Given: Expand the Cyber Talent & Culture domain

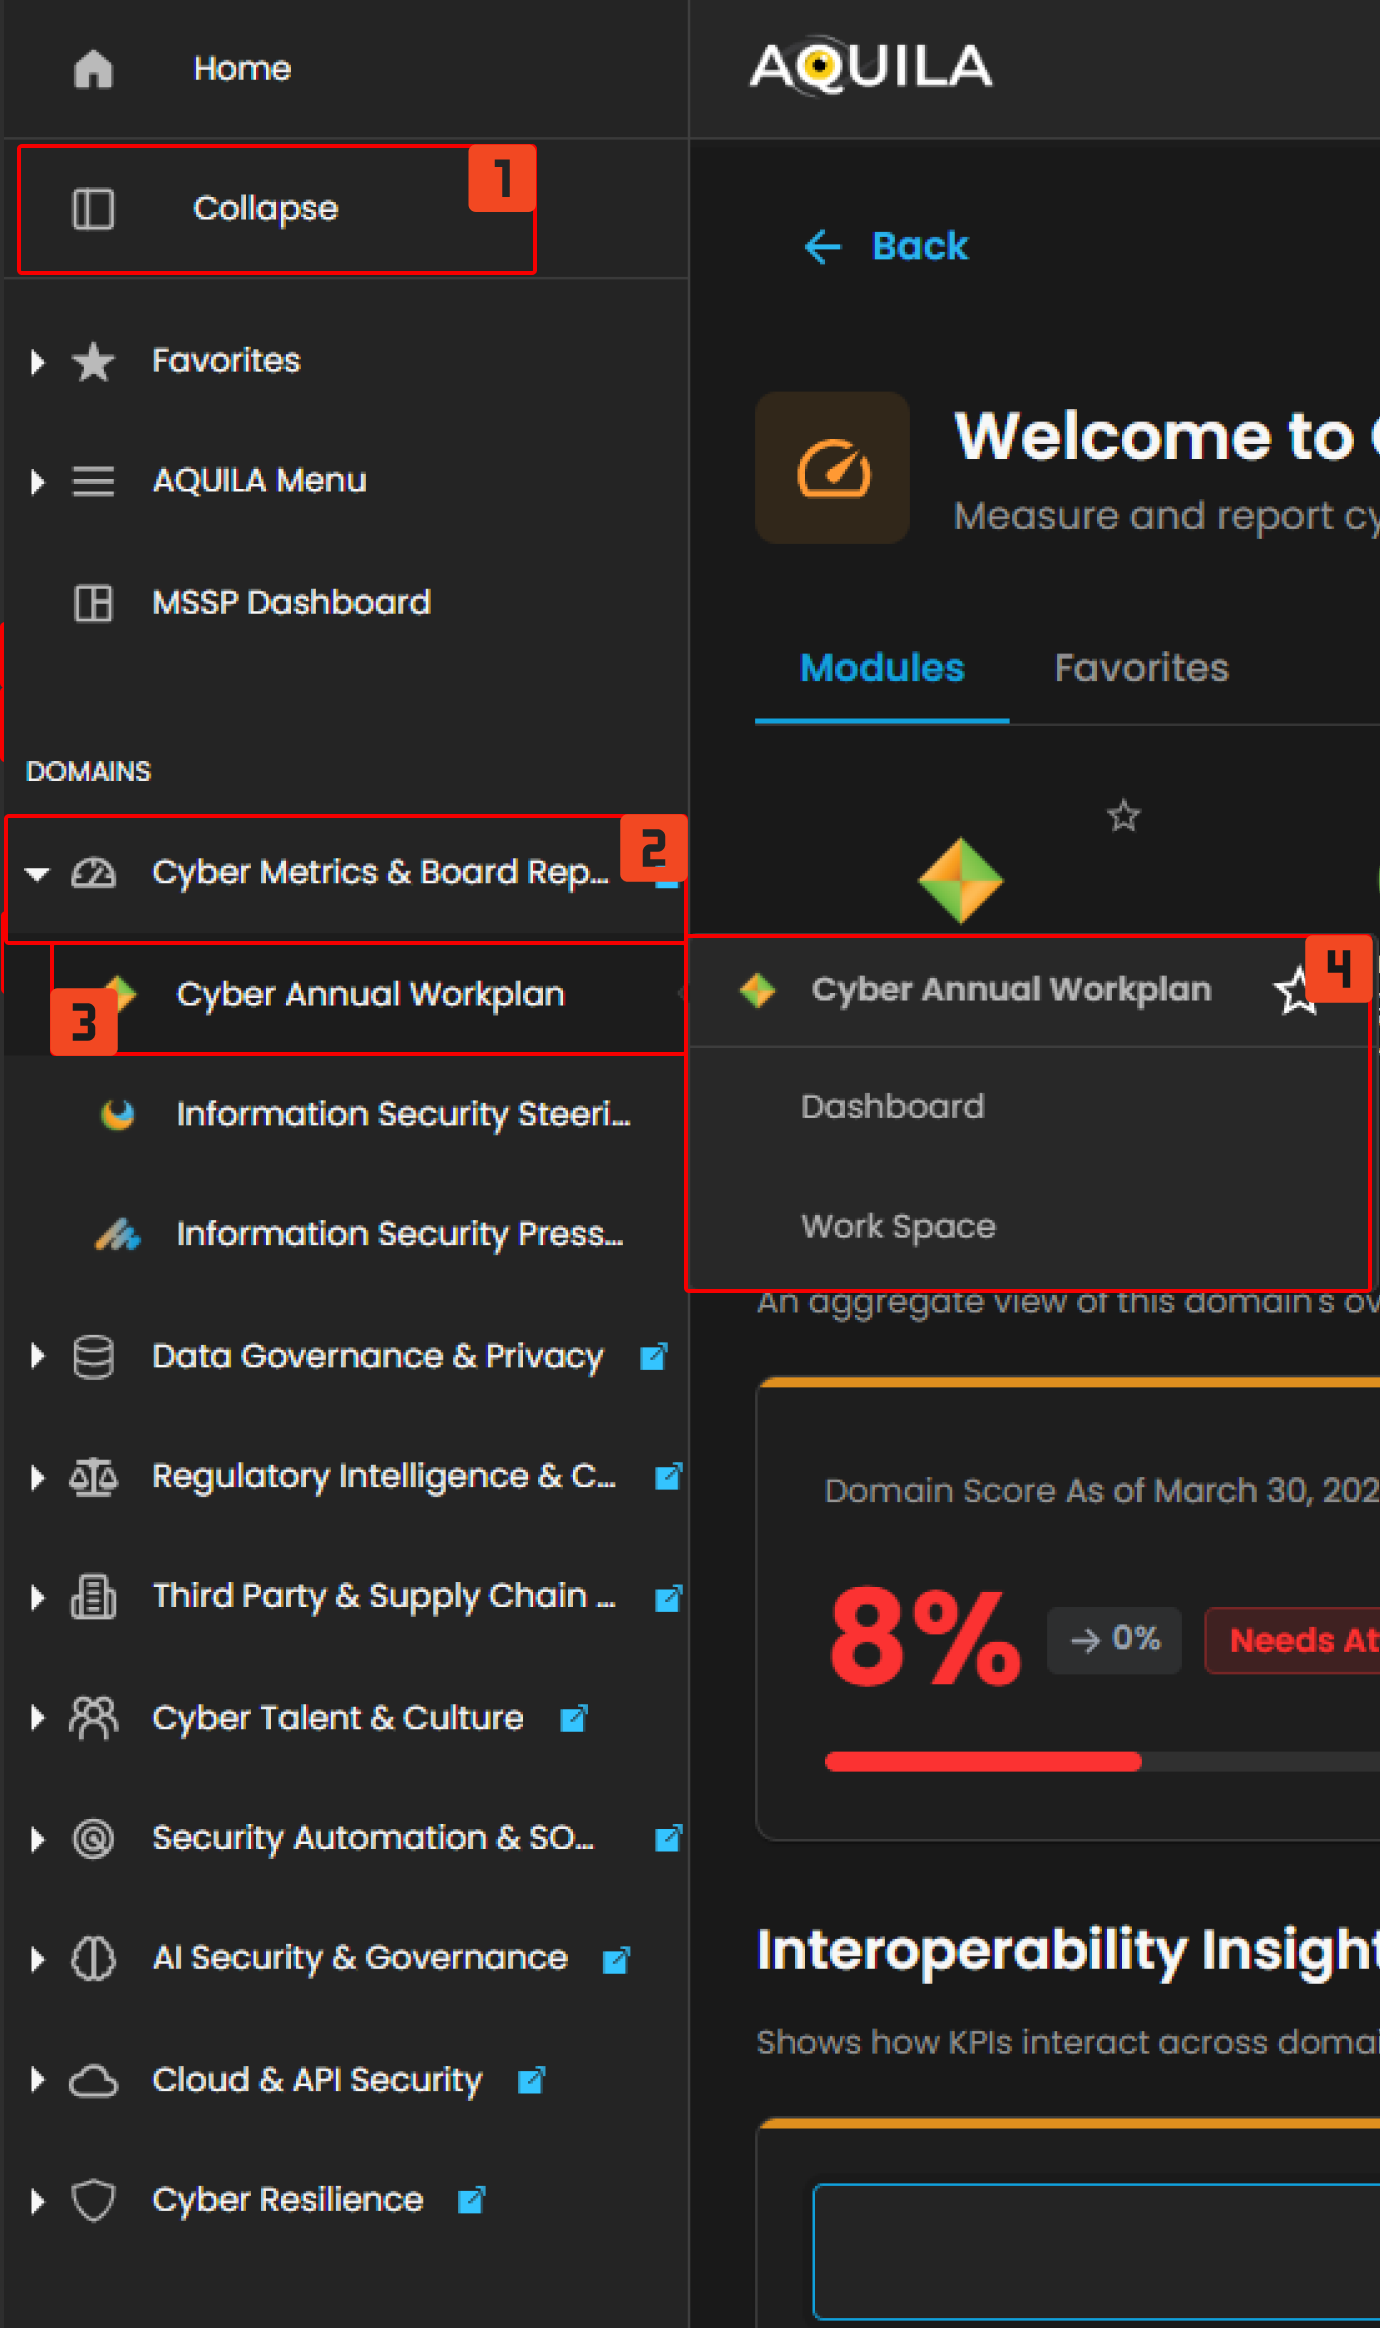Looking at the screenshot, I should [38, 1718].
